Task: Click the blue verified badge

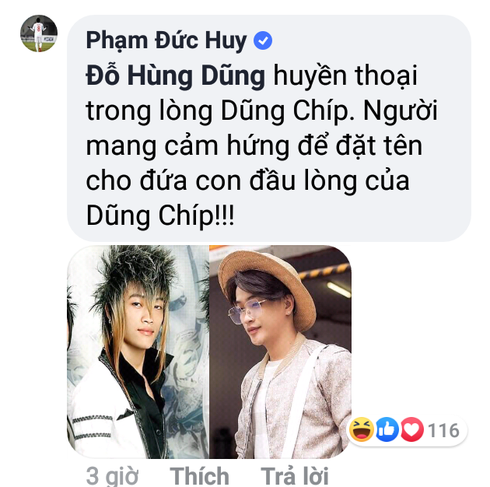Action: tap(263, 40)
